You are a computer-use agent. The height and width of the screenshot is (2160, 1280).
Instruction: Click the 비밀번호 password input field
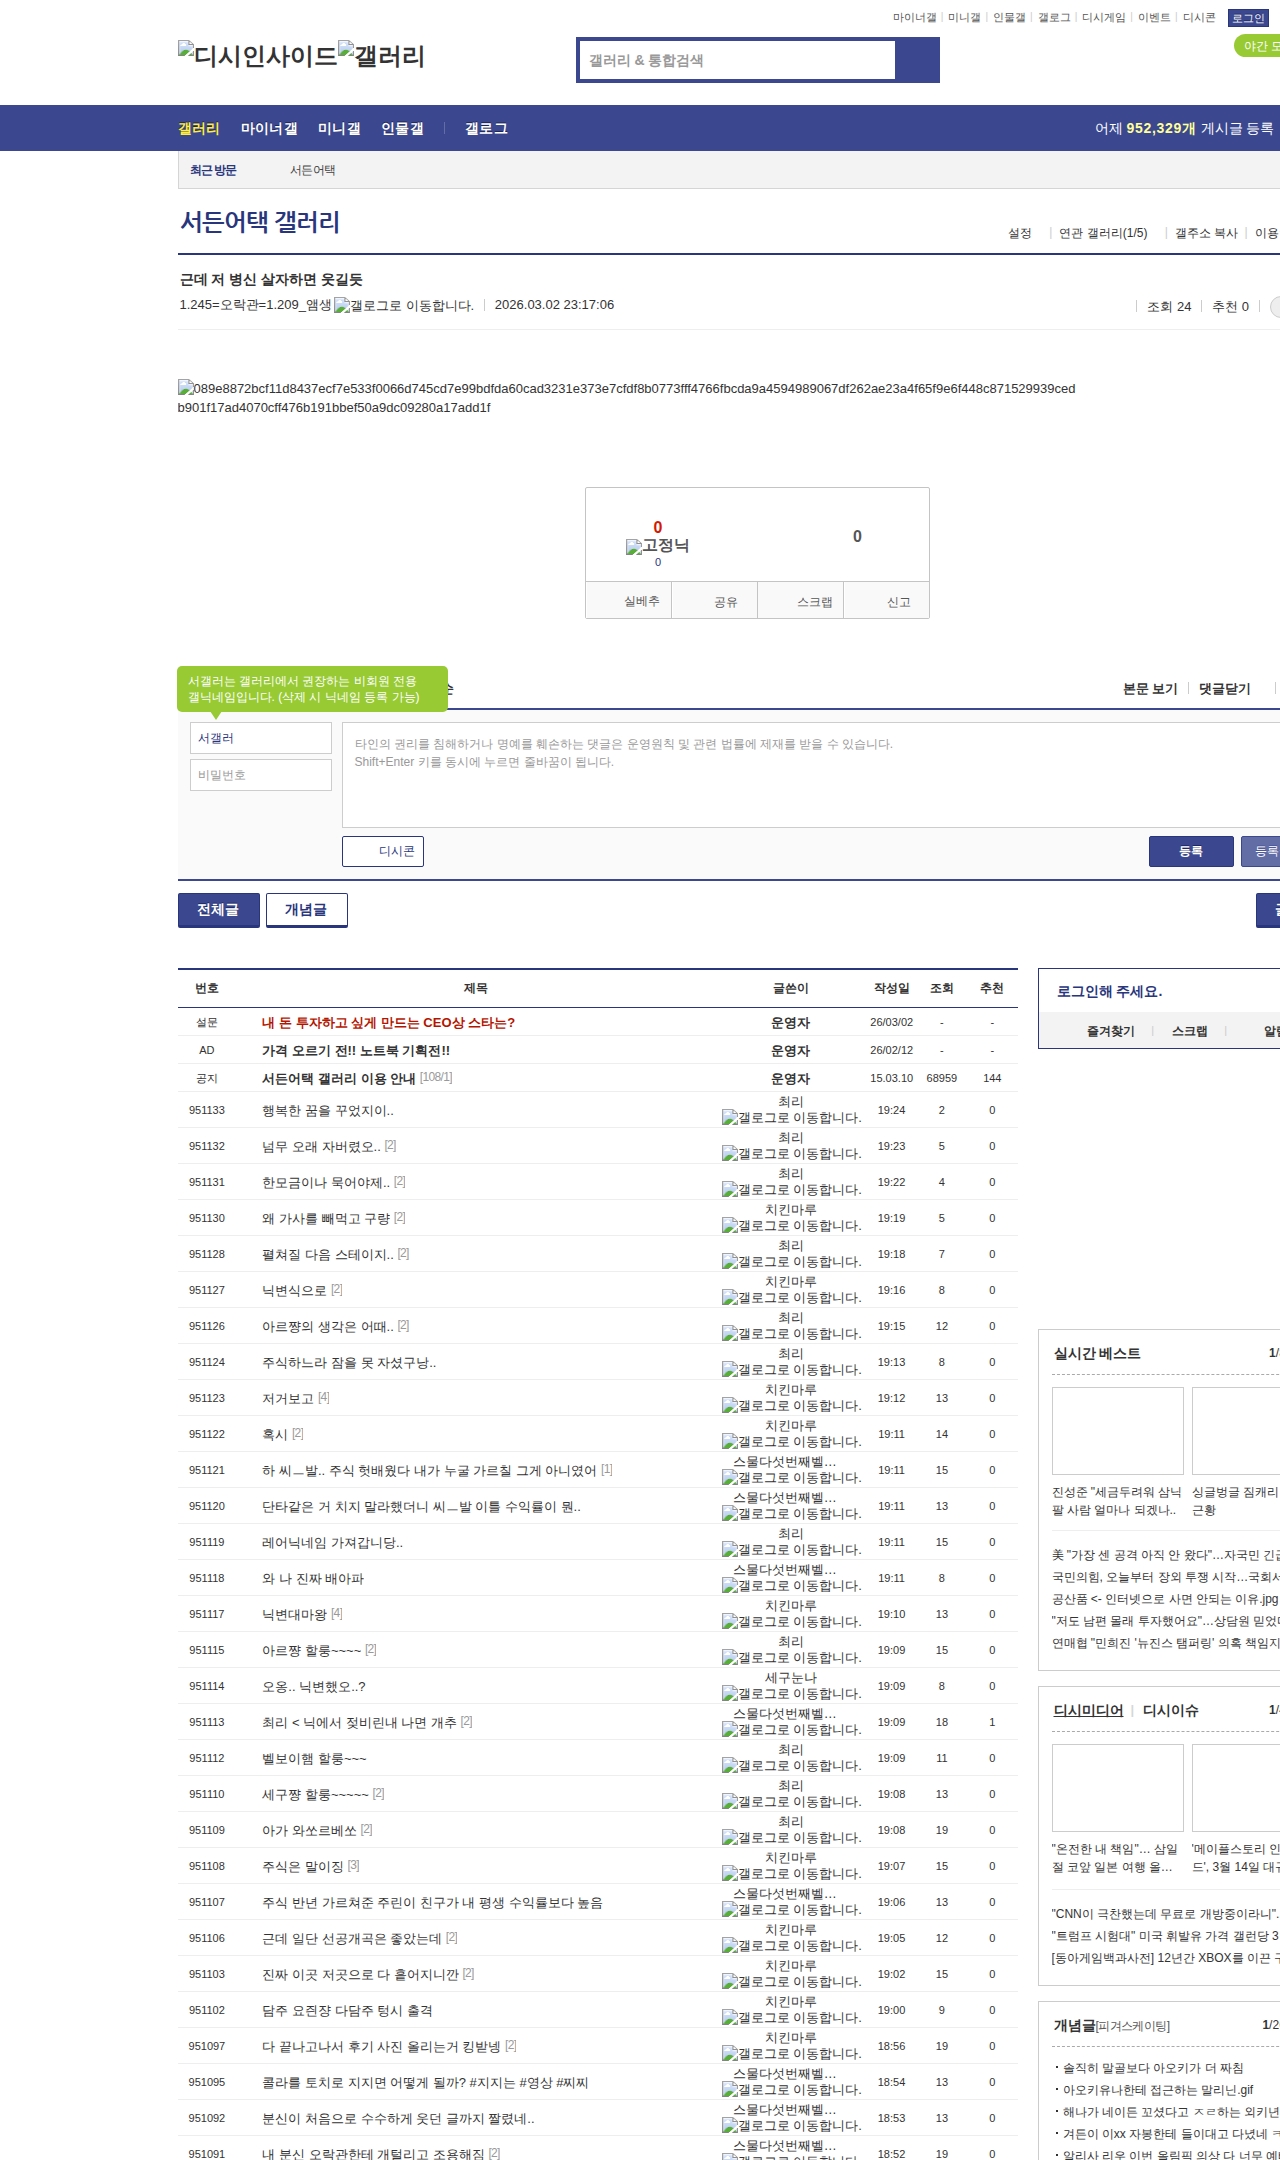[x=260, y=775]
